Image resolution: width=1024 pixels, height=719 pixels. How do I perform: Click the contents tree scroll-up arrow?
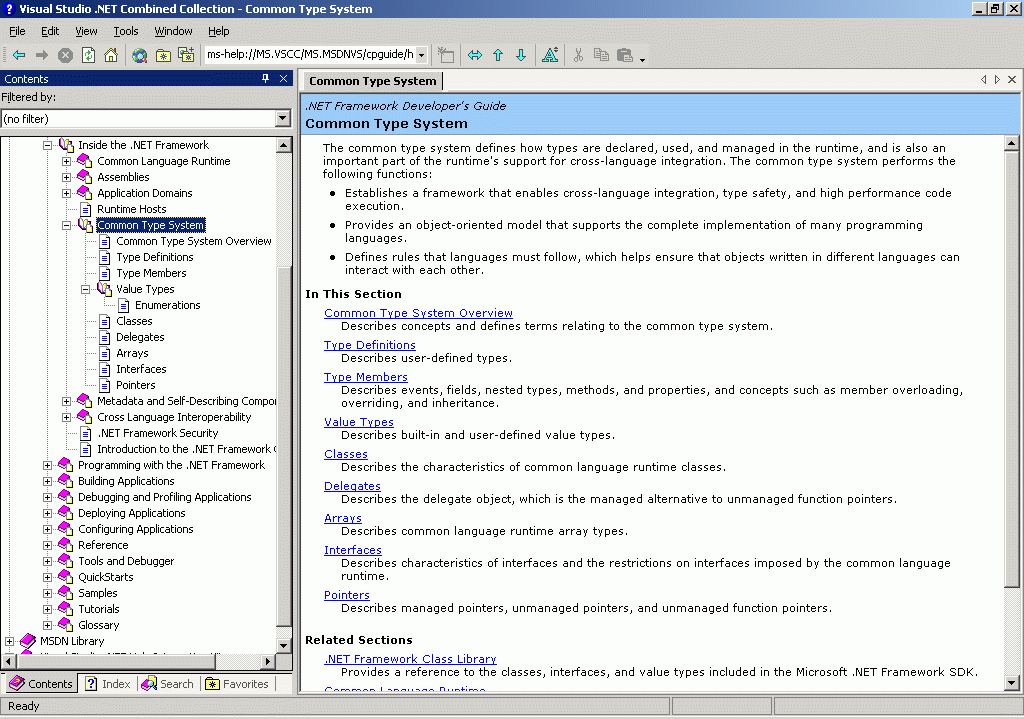coord(283,145)
